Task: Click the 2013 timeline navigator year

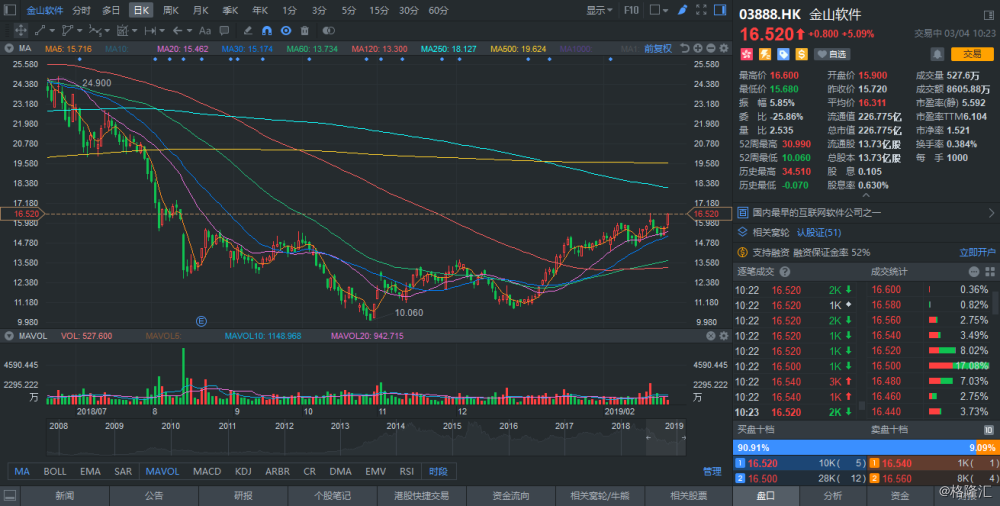Action: tap(340, 425)
